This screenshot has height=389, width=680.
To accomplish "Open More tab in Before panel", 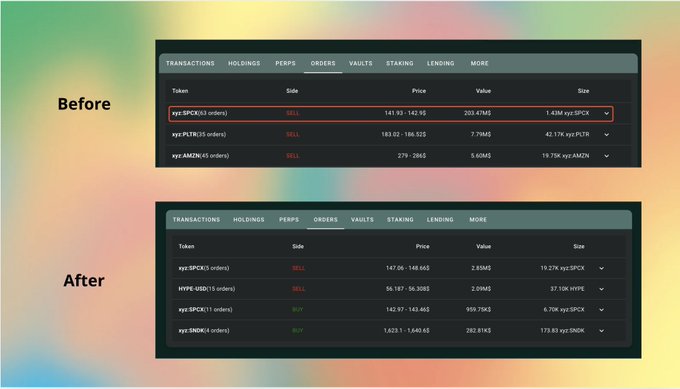I will click(480, 63).
